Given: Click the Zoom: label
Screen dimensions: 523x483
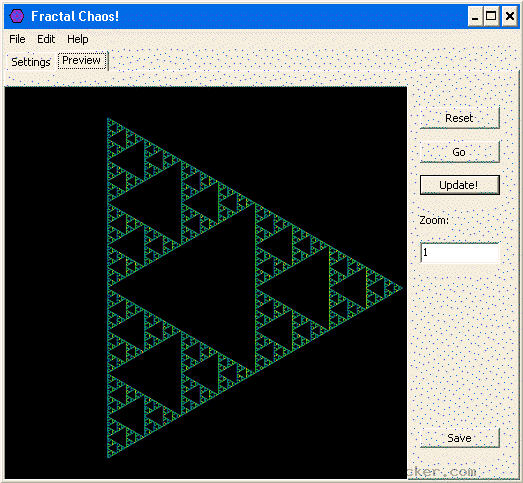Looking at the screenshot, I should tap(434, 220).
